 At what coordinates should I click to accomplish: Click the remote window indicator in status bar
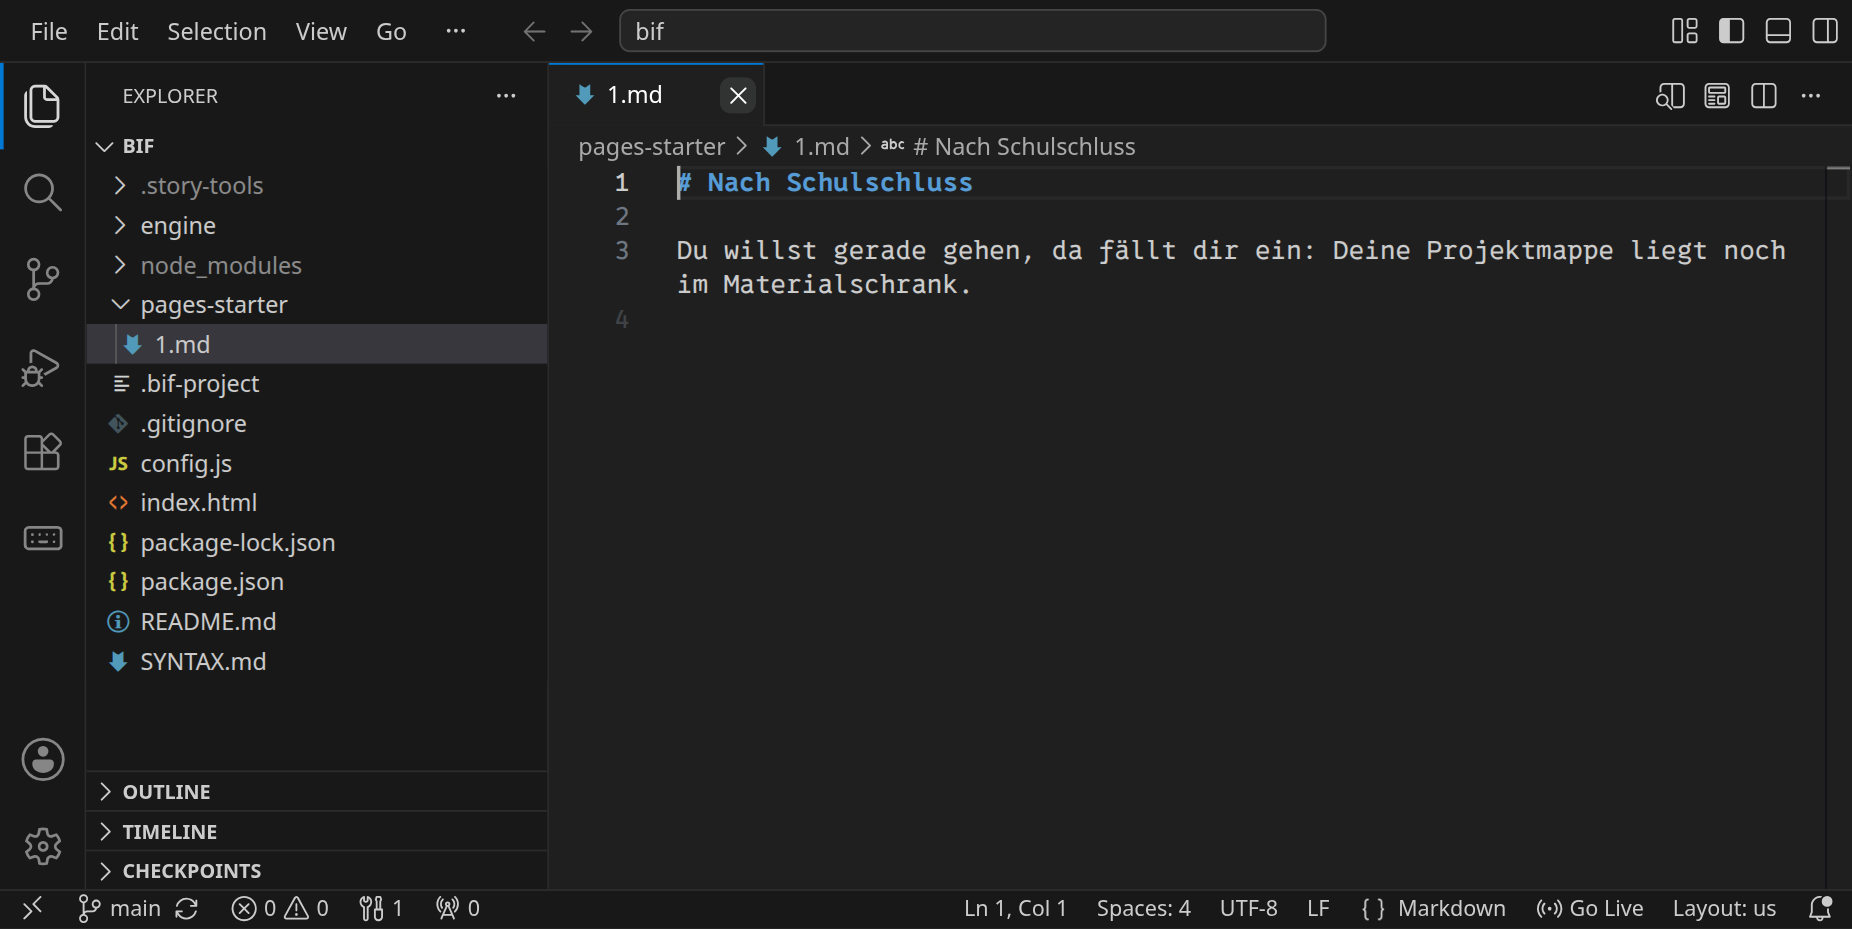pyautogui.click(x=32, y=908)
